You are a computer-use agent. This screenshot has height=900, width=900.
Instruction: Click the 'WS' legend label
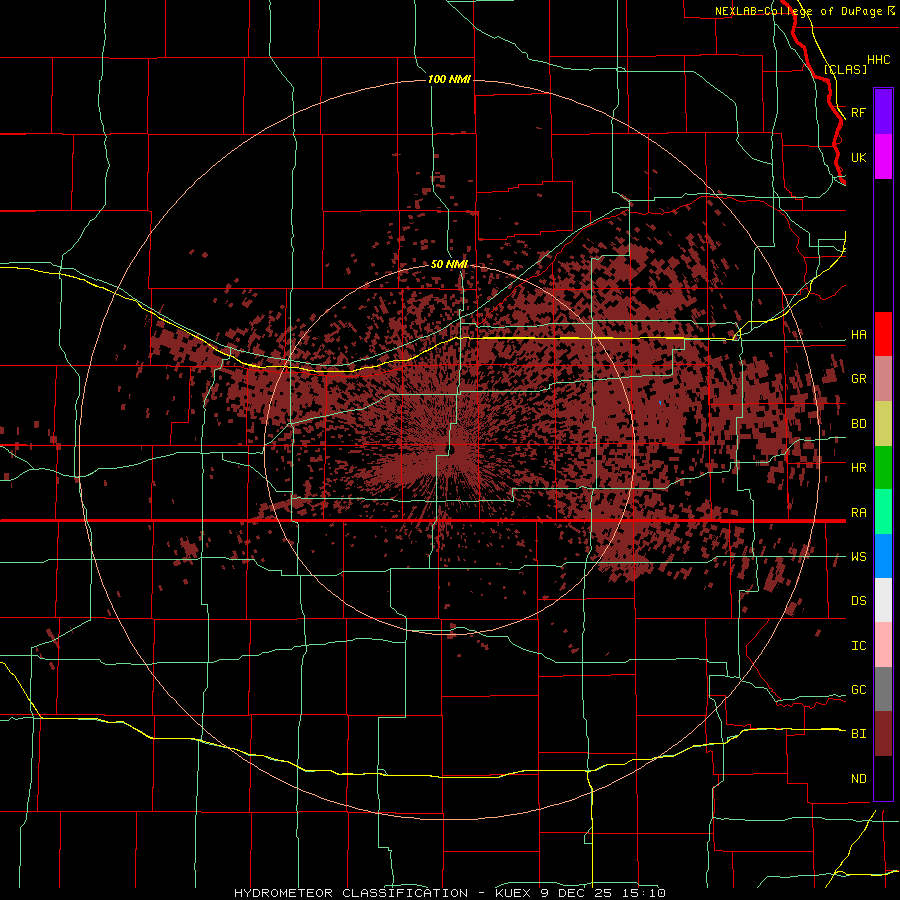859,556
